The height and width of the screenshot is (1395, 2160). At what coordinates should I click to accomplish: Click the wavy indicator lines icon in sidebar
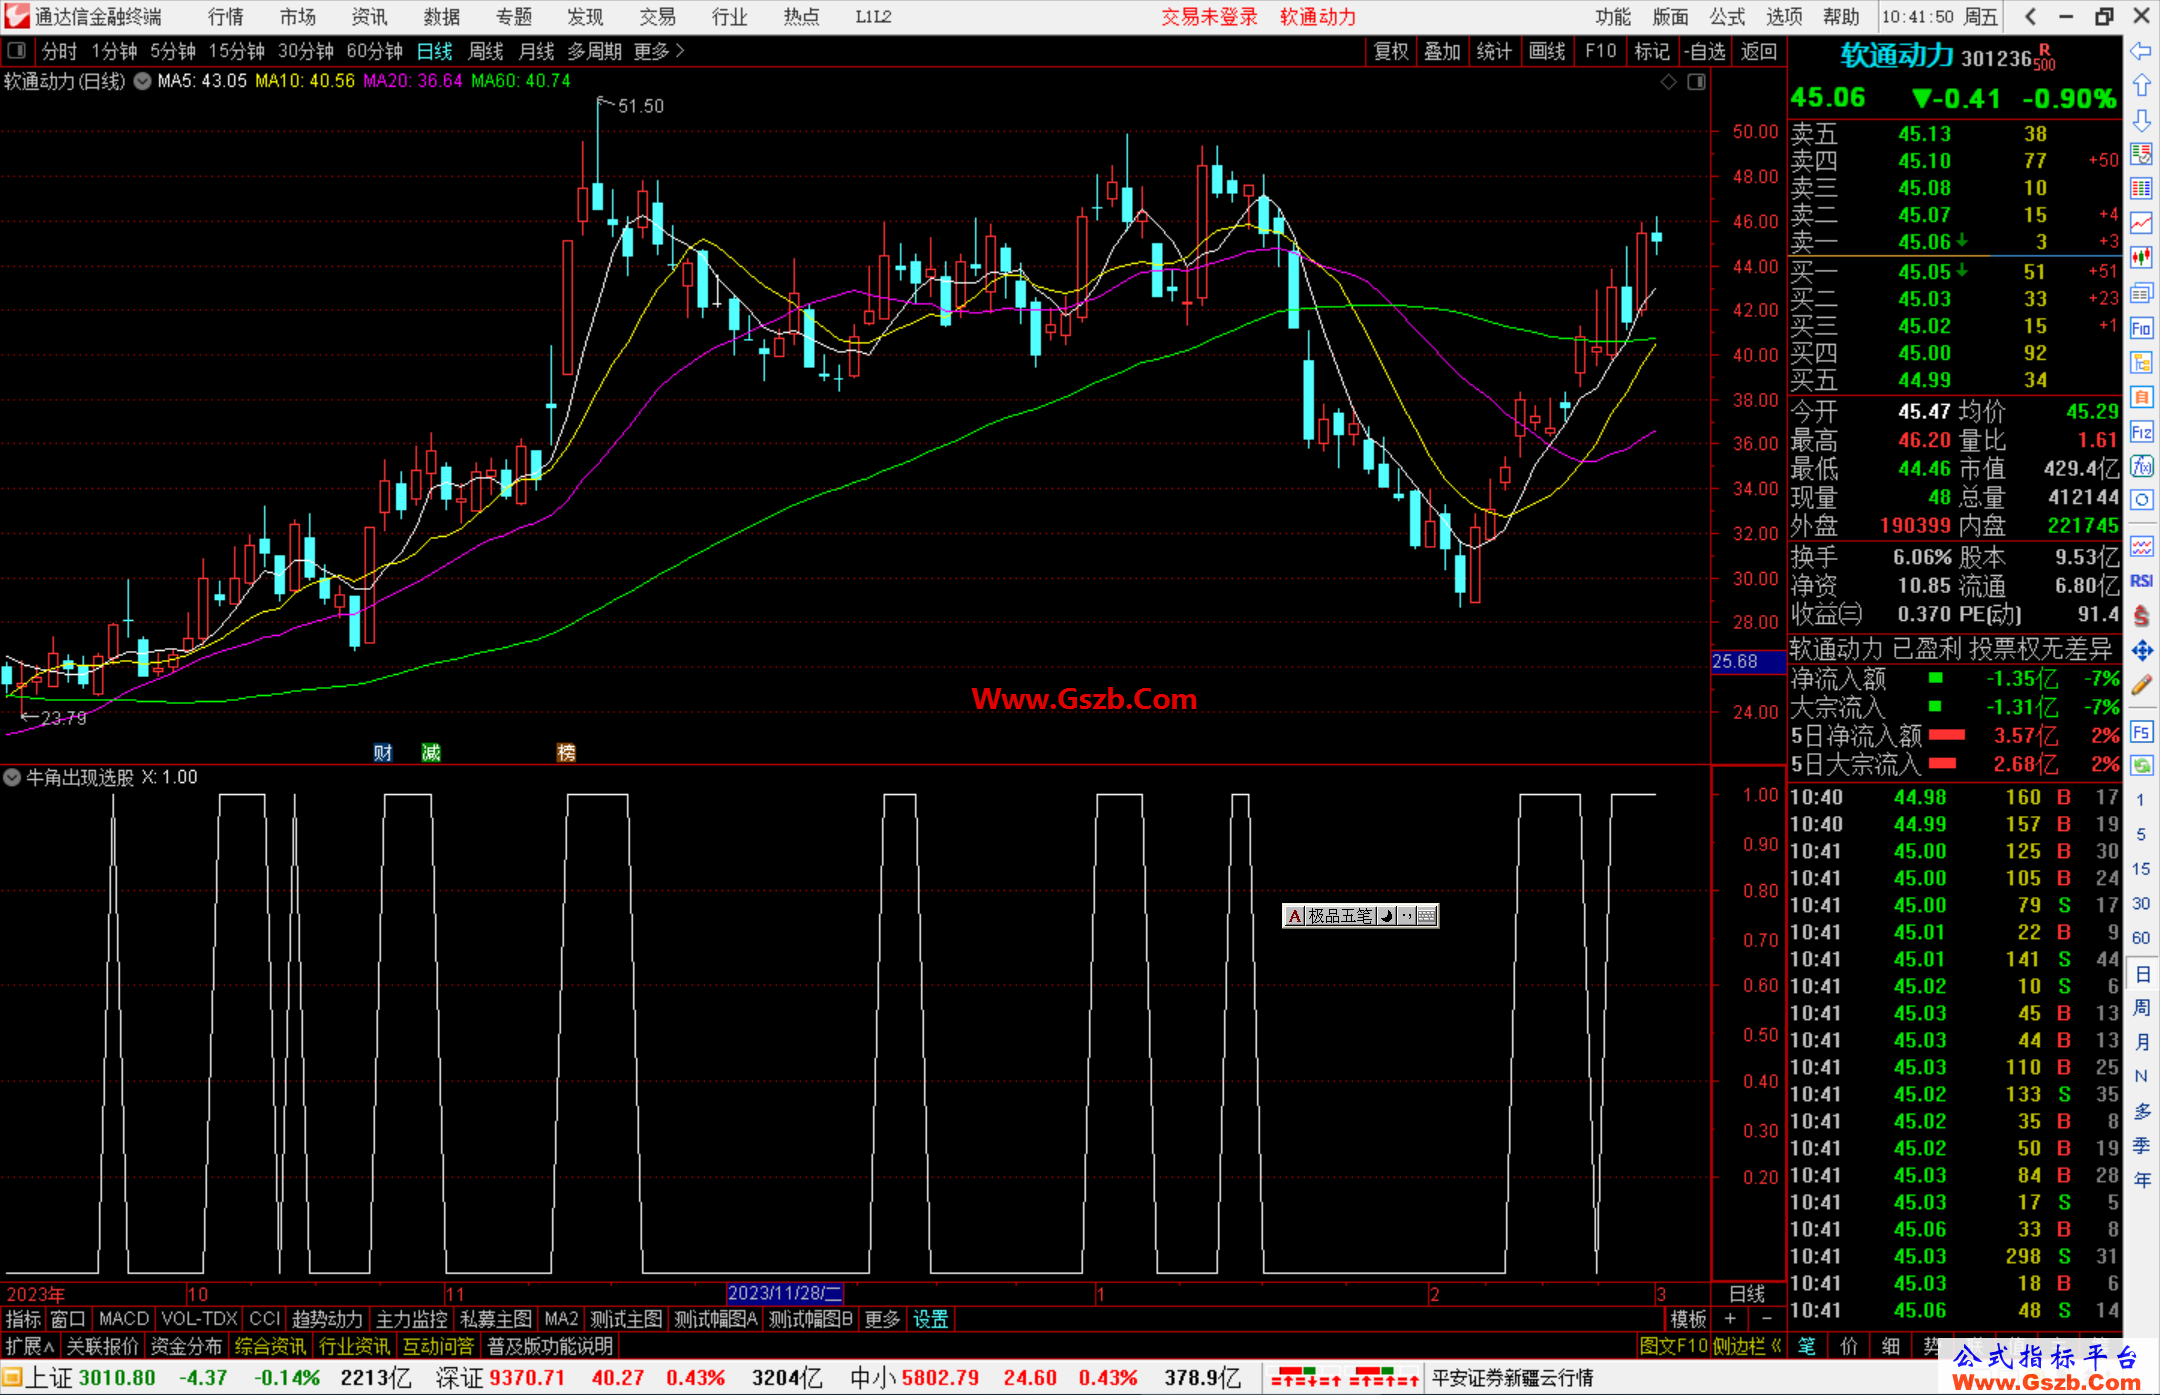(x=2141, y=546)
